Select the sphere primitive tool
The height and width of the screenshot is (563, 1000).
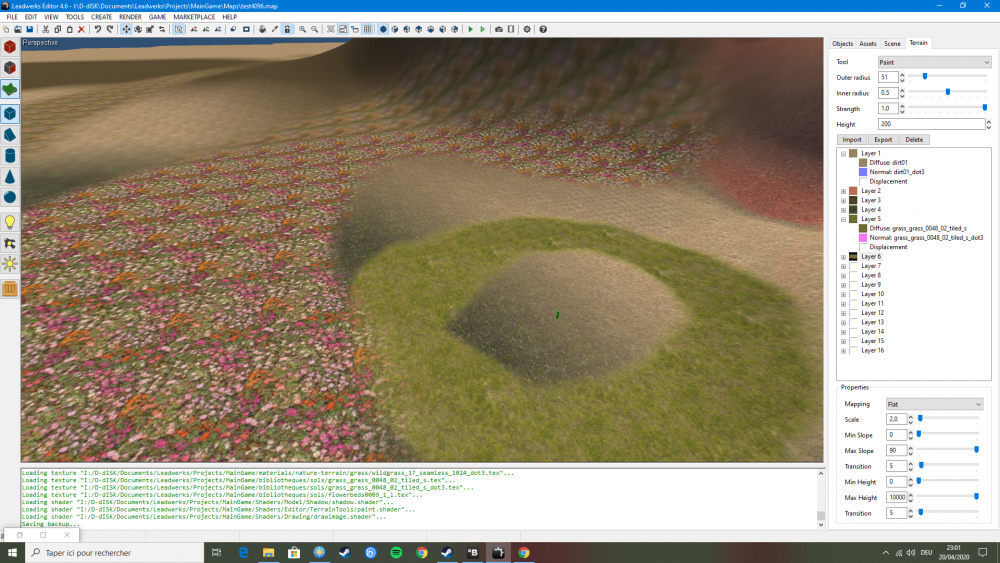pos(10,198)
